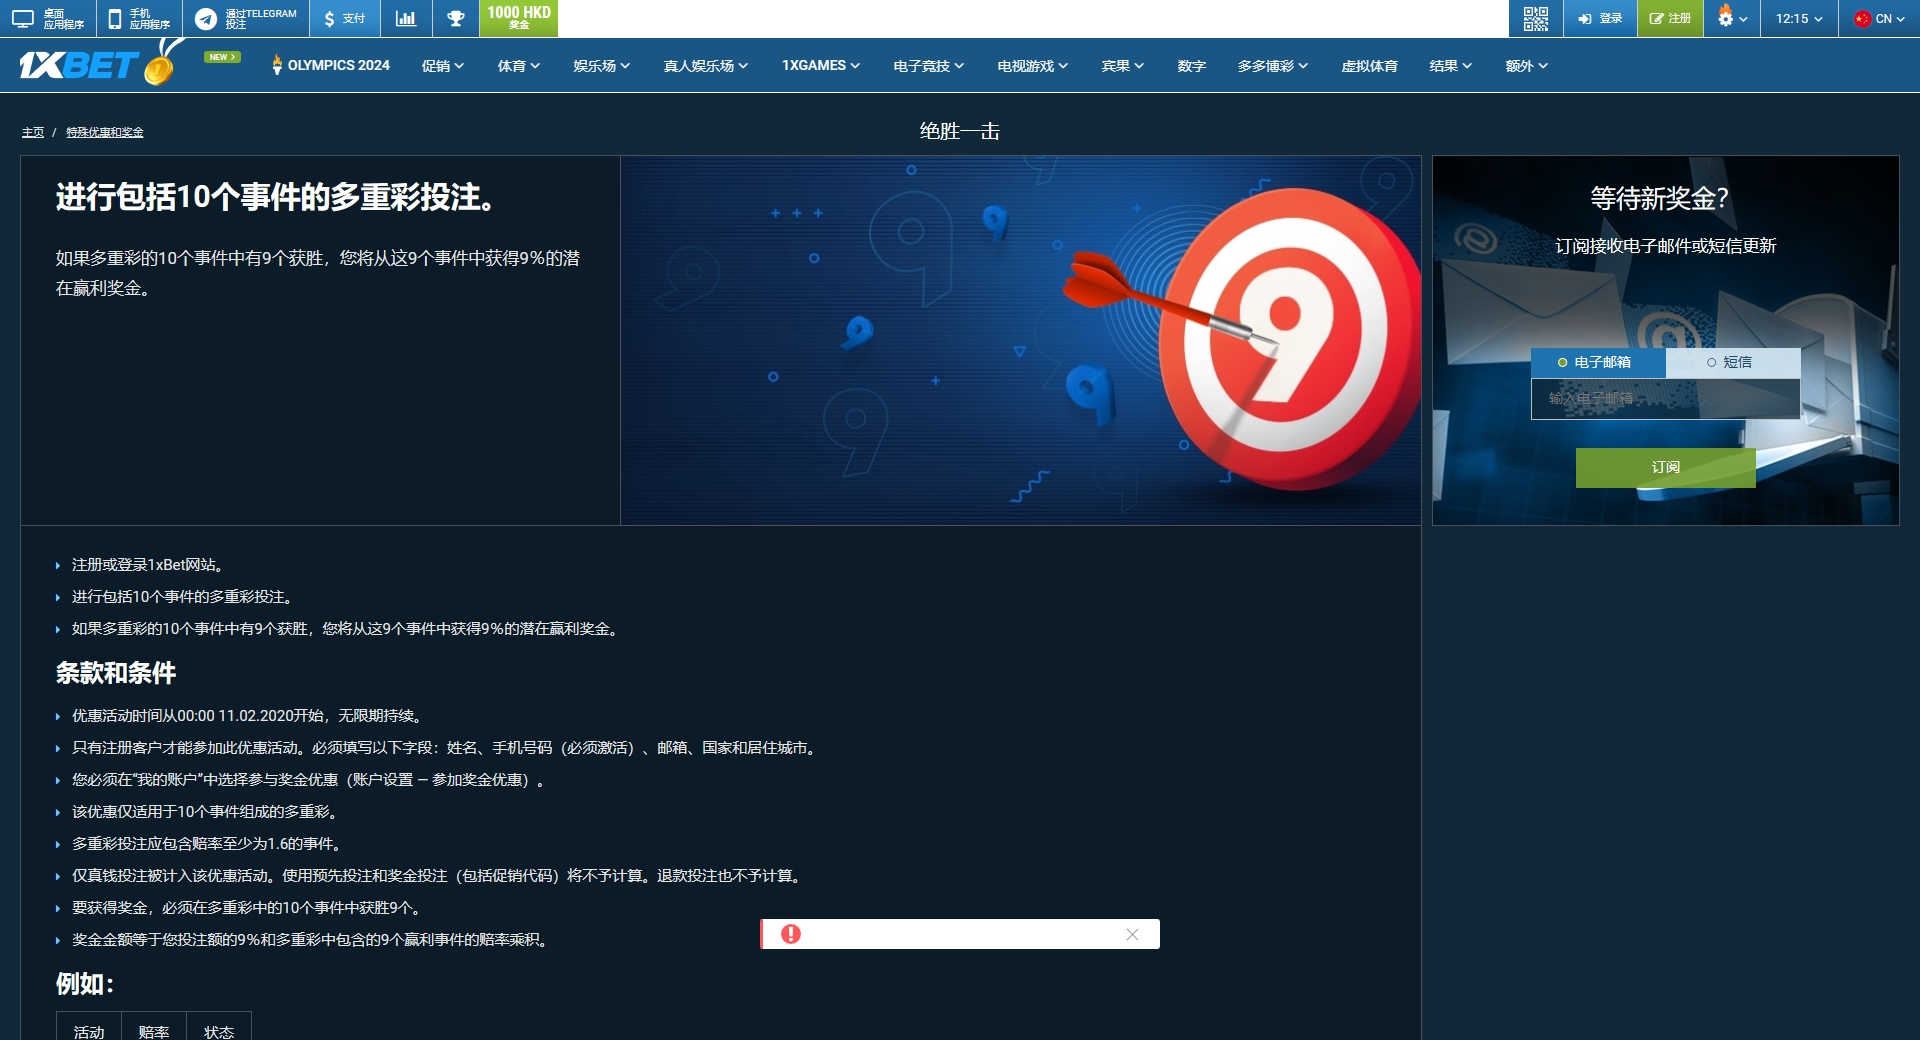Expand the 体育 menu

tap(519, 66)
